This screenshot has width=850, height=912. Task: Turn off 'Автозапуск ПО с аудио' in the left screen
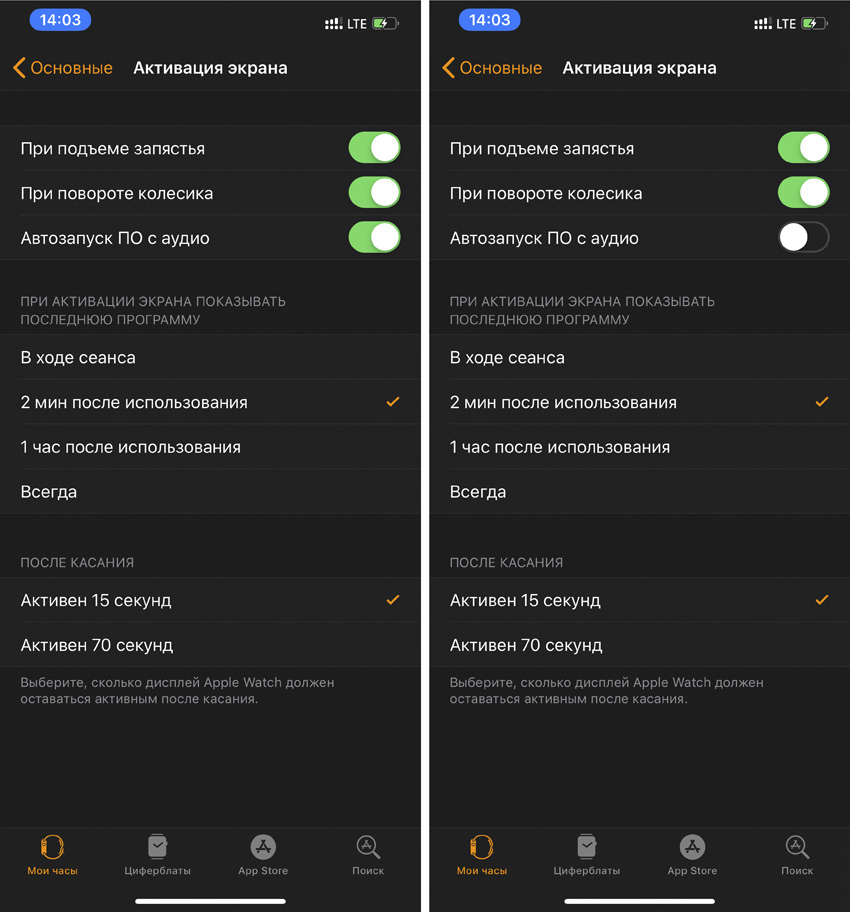click(375, 237)
